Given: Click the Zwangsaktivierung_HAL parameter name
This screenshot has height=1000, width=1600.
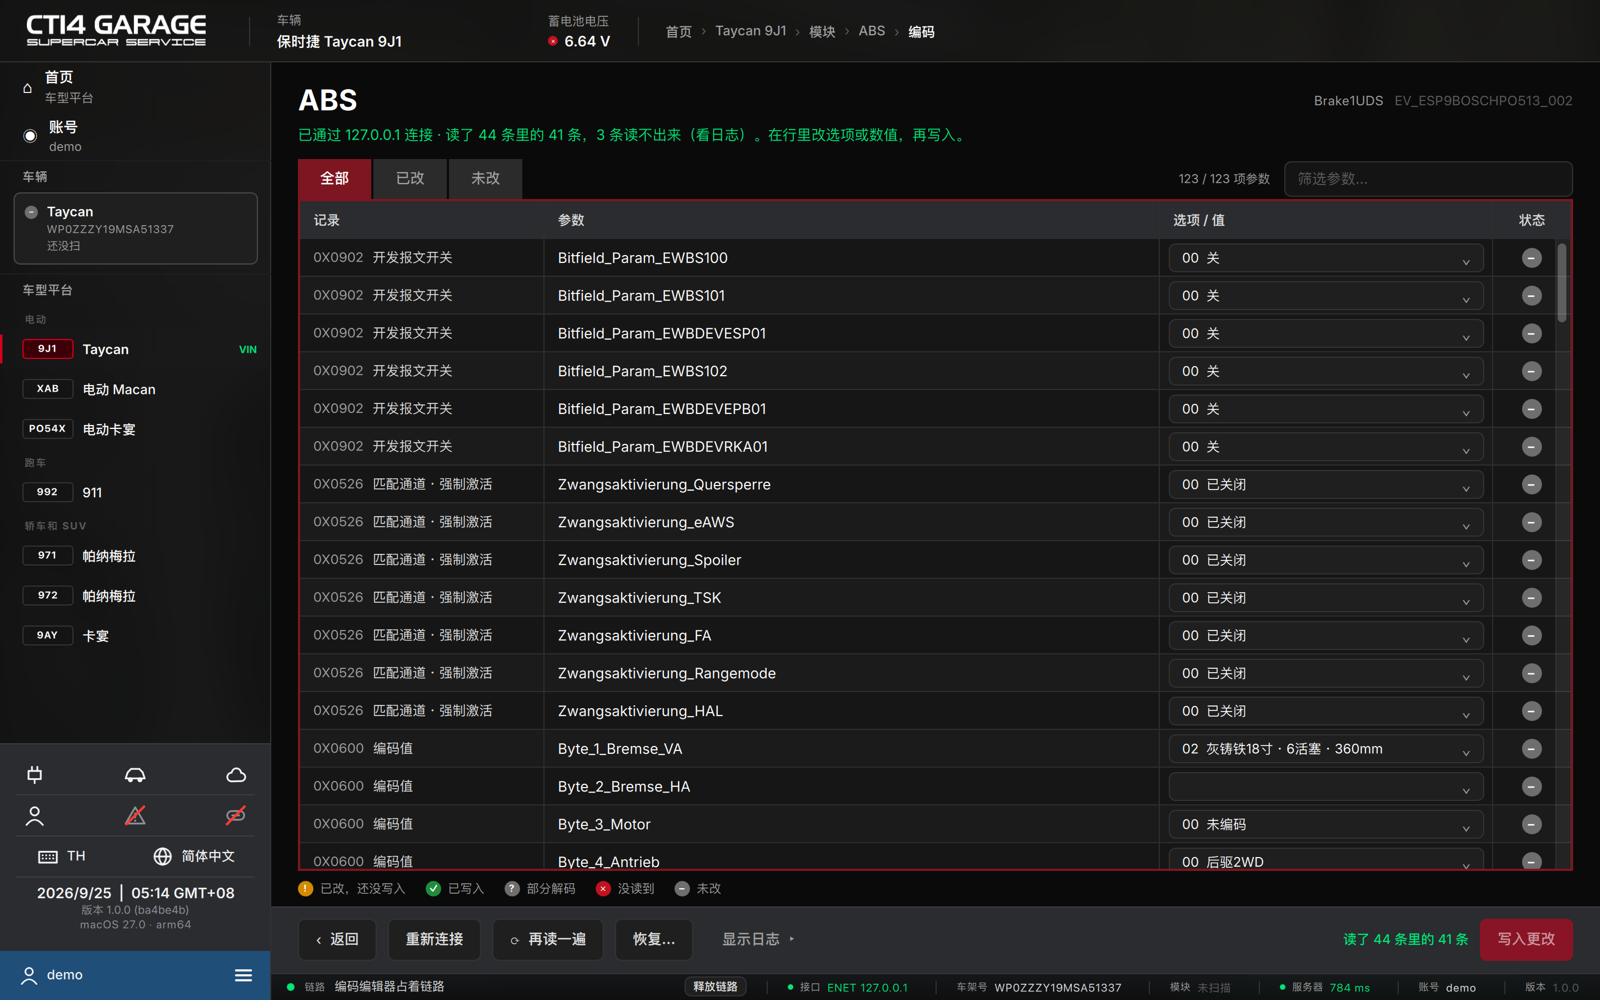Looking at the screenshot, I should point(640,711).
